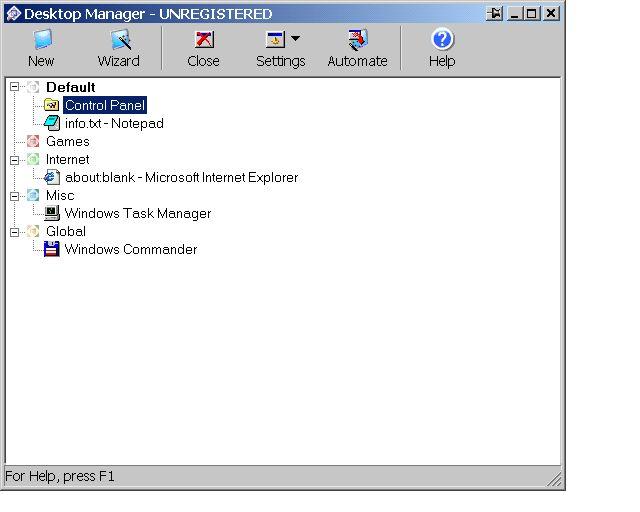Open the Settings dropdown arrow
640x512 pixels.
(x=296, y=38)
